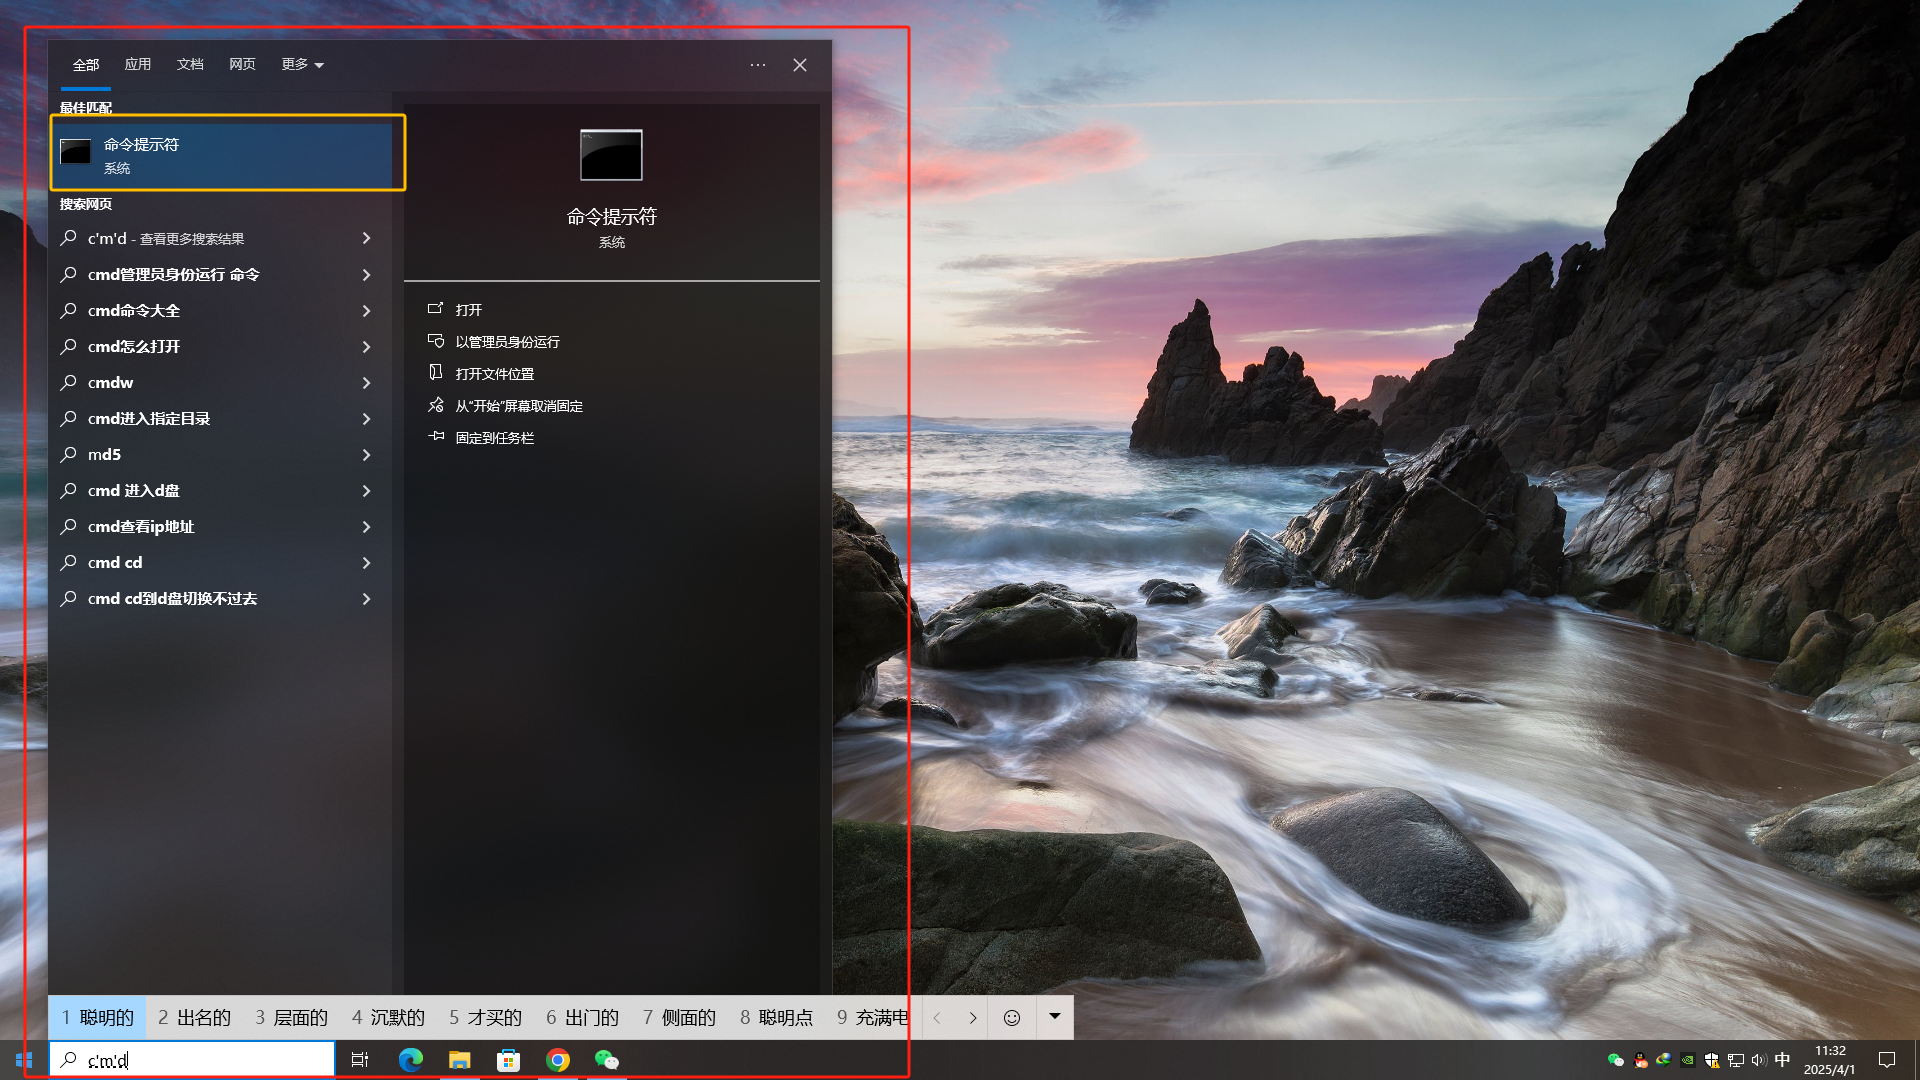Toggle the 中 input language indicator
Image resolution: width=1920 pixels, height=1080 pixels.
(x=1782, y=1060)
